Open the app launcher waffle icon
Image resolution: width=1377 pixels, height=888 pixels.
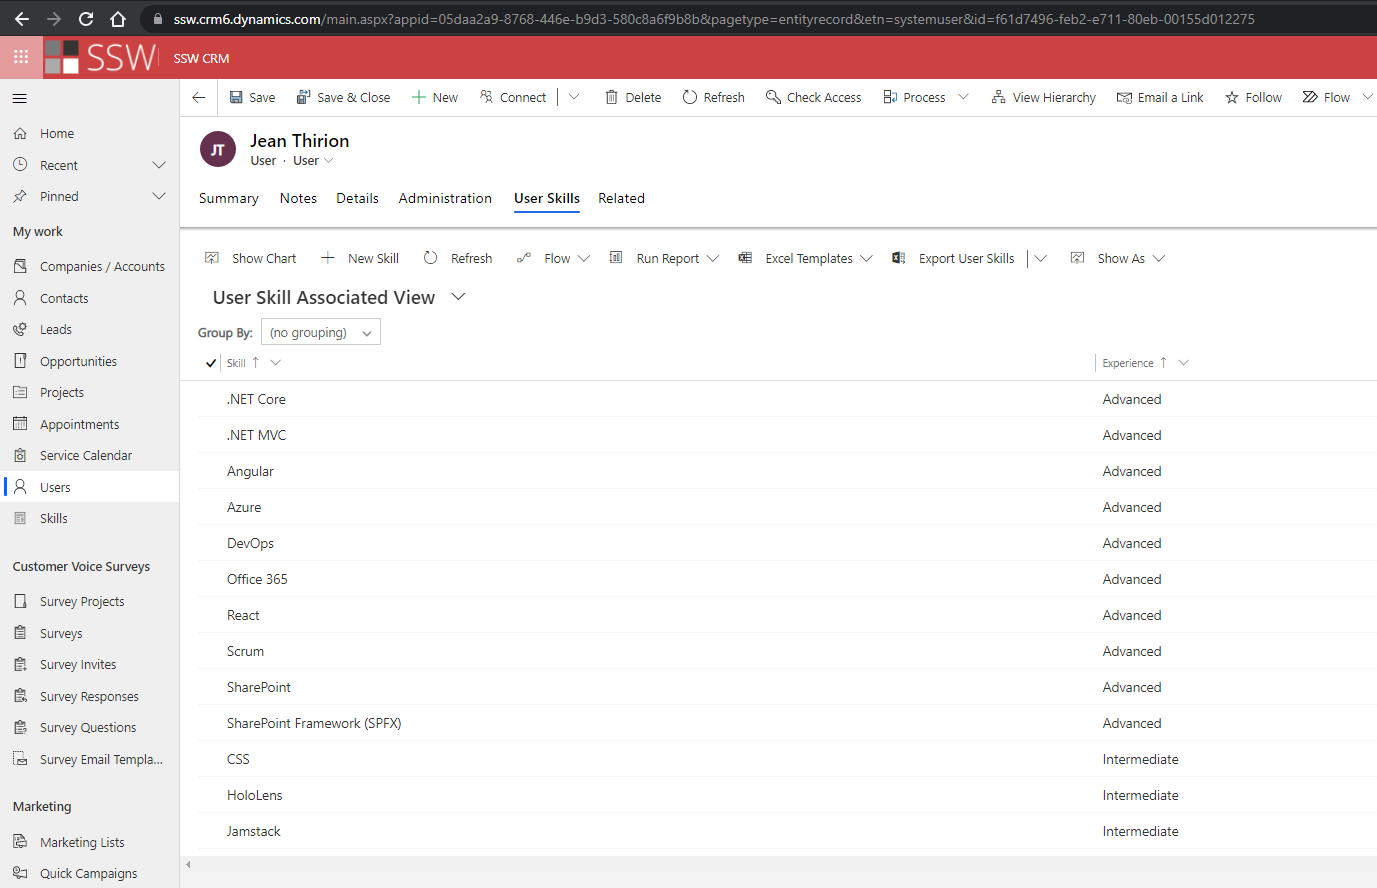point(21,58)
